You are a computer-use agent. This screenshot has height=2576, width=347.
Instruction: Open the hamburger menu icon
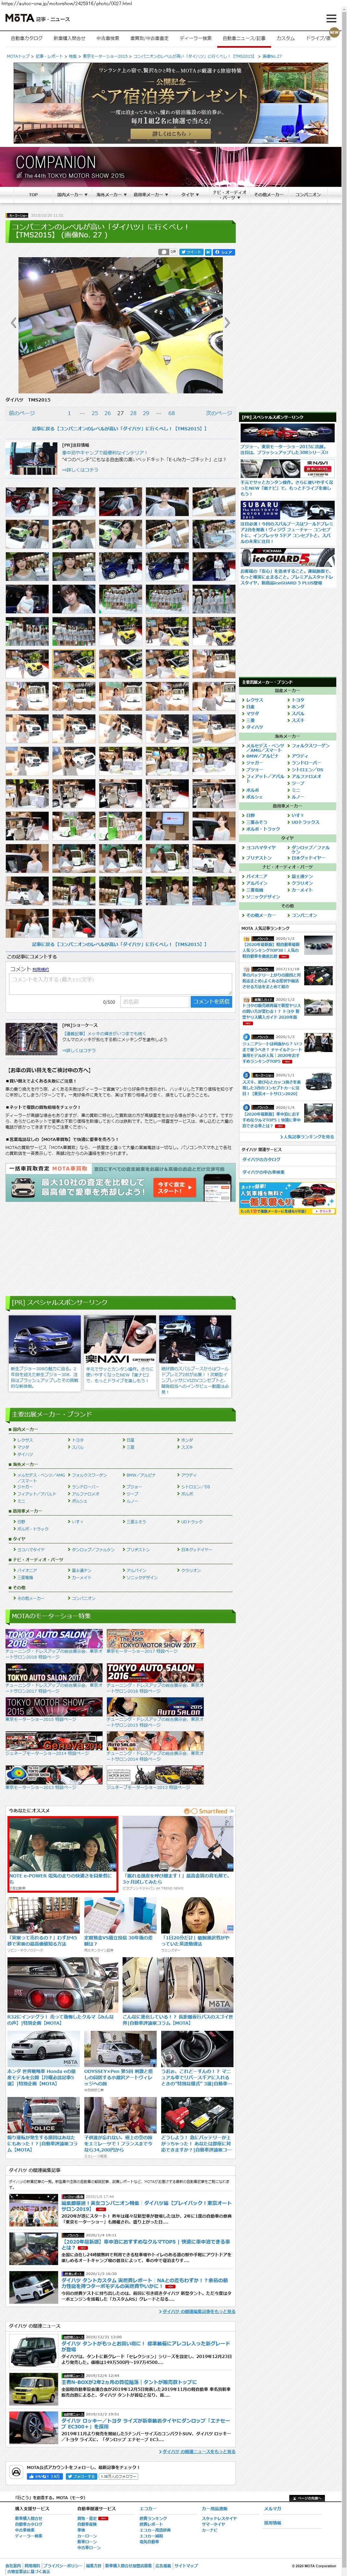[331, 18]
